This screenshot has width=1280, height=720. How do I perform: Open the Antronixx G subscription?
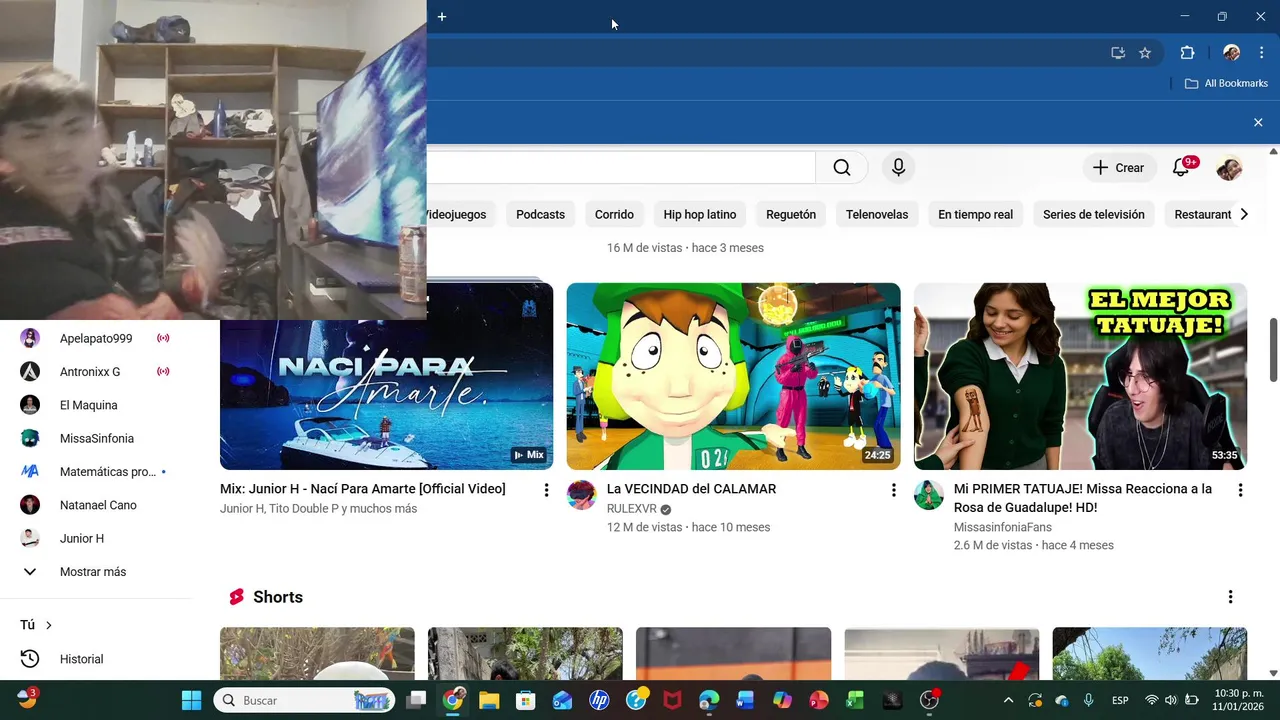pos(96,371)
